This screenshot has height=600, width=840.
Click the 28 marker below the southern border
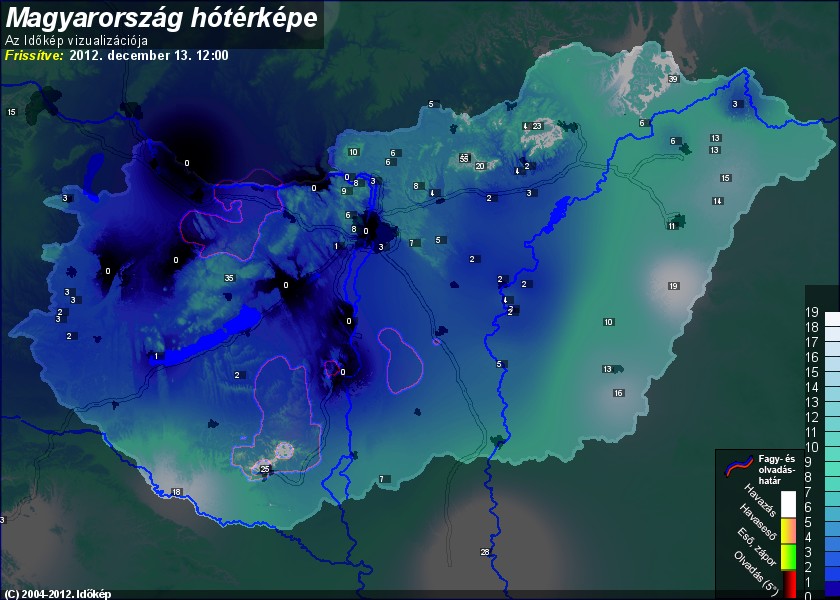pos(485,552)
